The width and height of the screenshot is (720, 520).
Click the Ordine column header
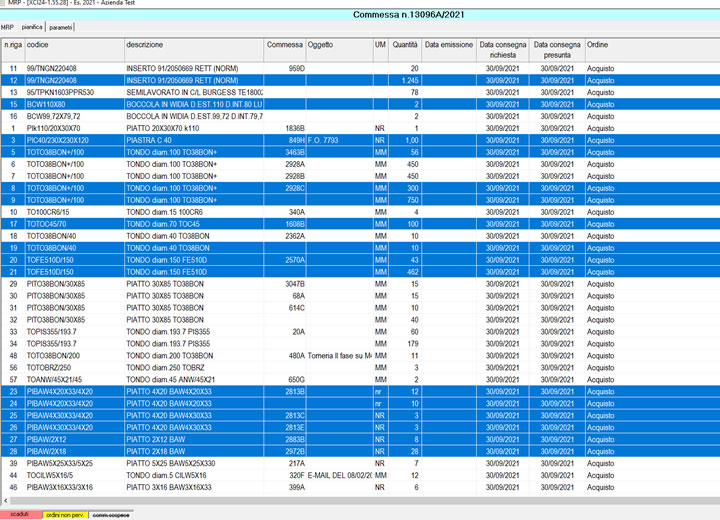652,50
